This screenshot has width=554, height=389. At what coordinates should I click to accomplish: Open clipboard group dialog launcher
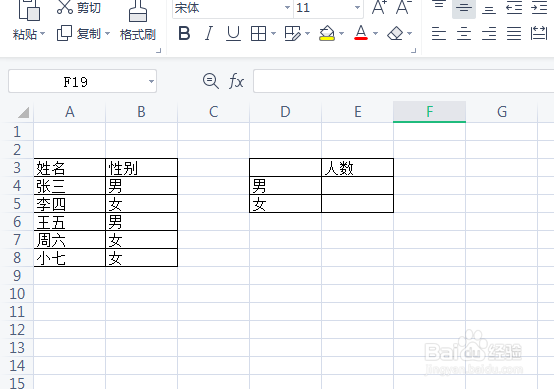159,51
